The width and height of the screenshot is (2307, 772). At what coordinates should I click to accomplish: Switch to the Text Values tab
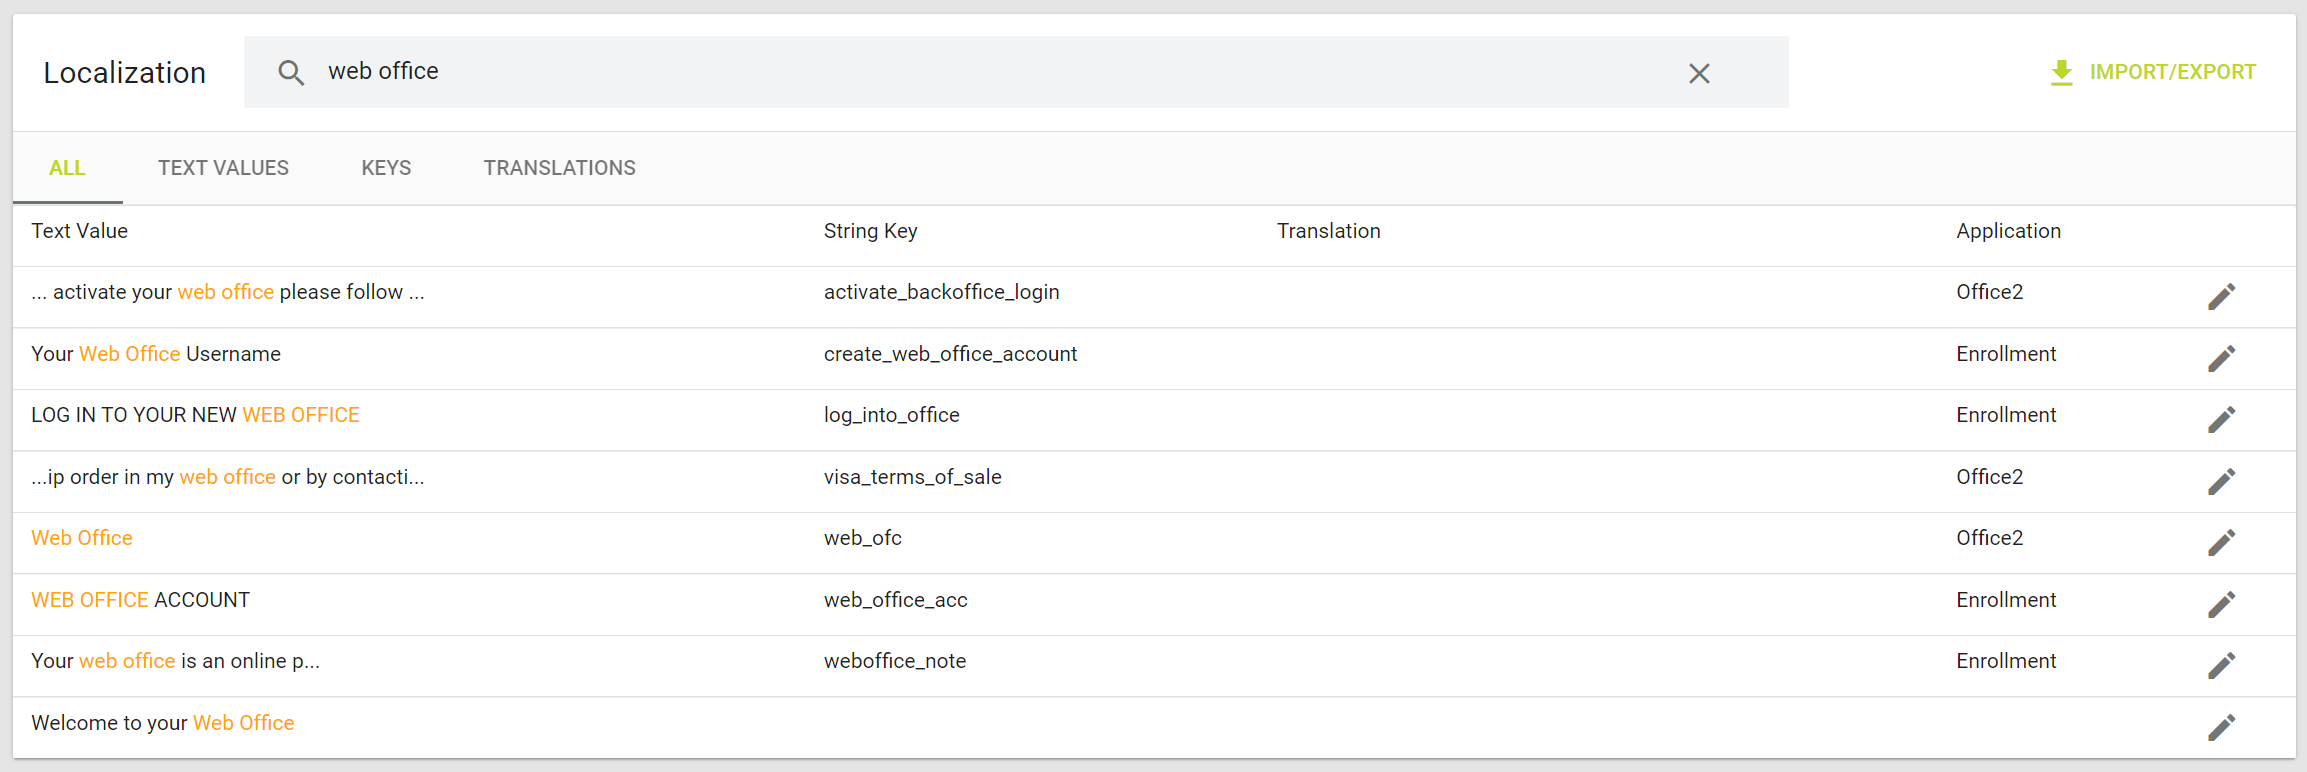[223, 168]
